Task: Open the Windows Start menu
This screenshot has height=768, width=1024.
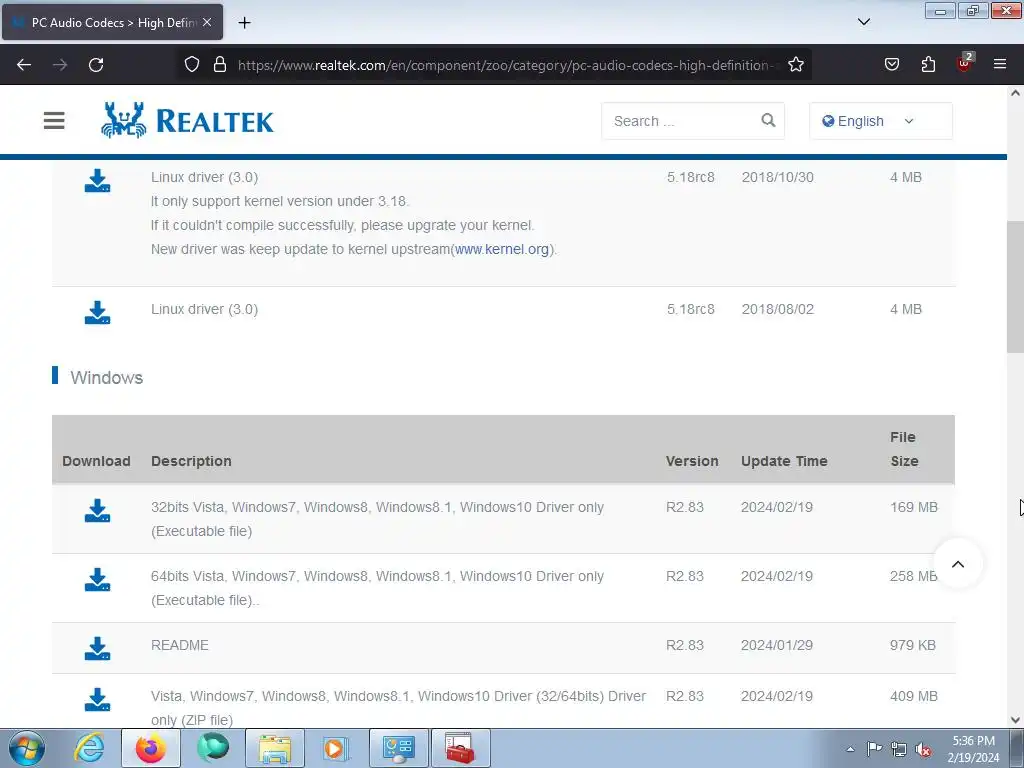Action: tap(27, 748)
